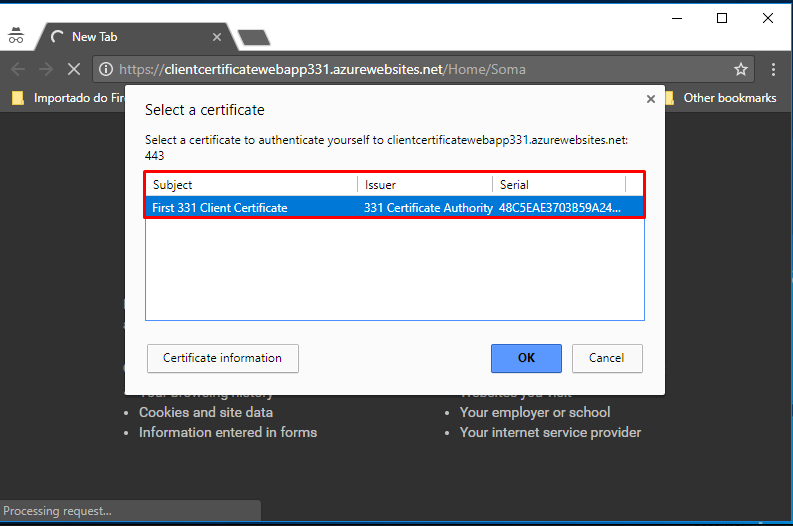Open a new tab with the tab button

pyautogui.click(x=254, y=37)
